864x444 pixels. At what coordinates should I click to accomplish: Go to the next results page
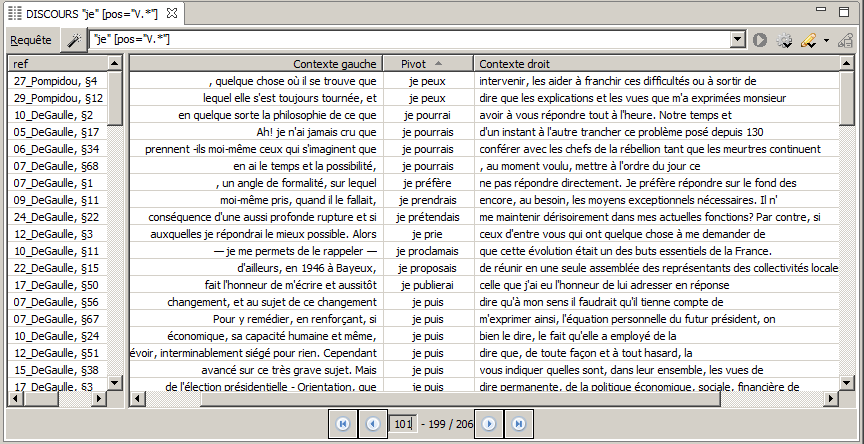coord(489,424)
